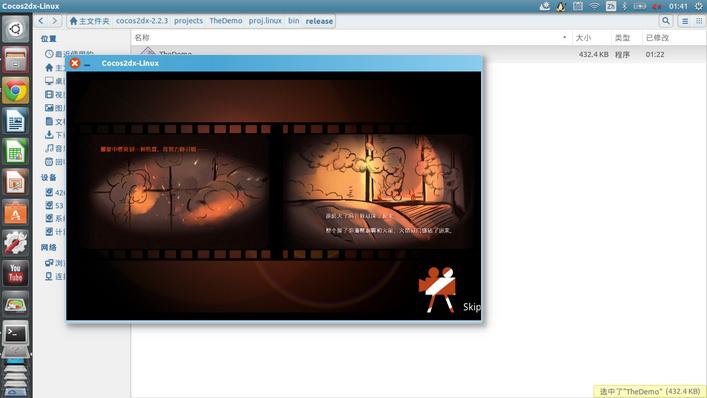The image size is (707, 398).
Task: Select the release breadcrumb
Action: tap(319, 21)
